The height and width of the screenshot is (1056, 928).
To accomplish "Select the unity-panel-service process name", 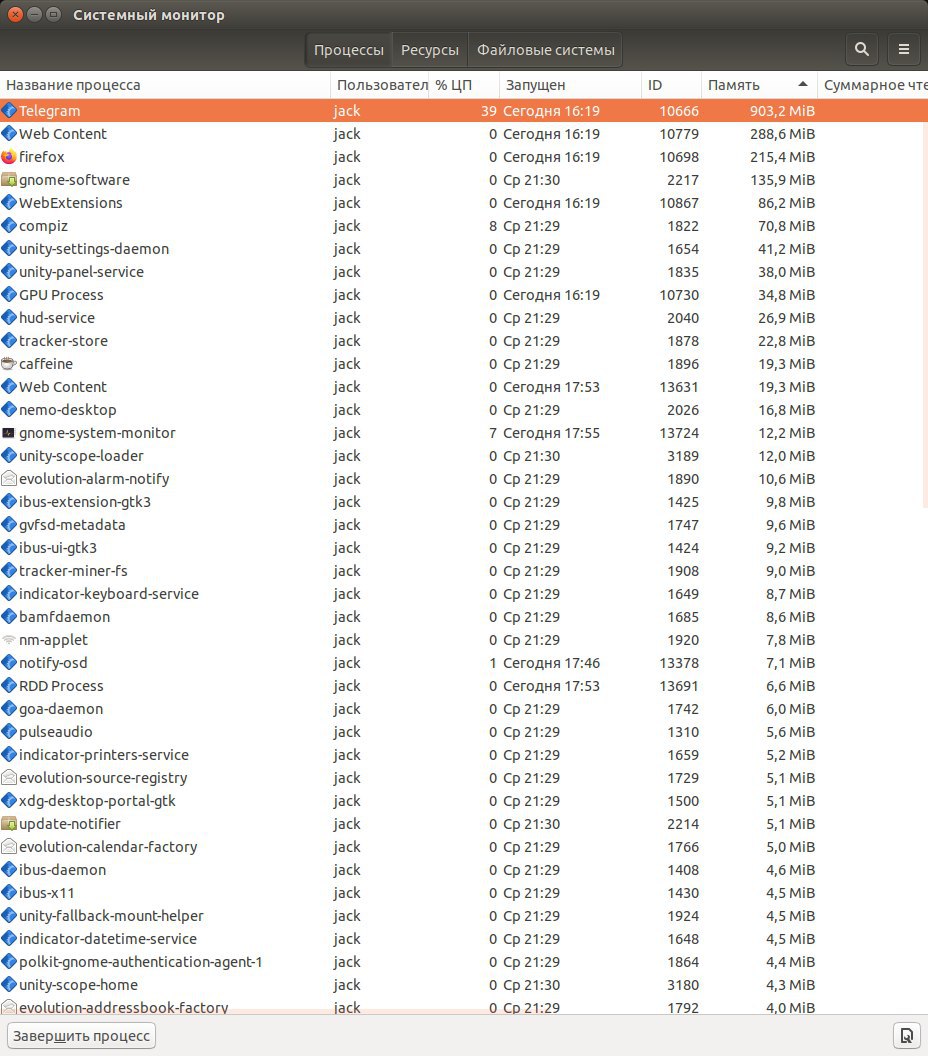I will 81,271.
